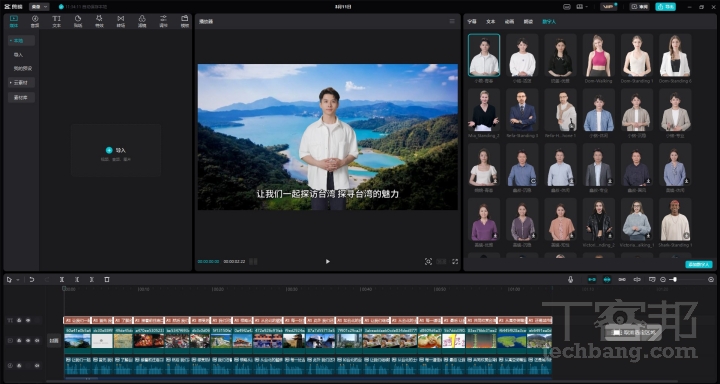The height and width of the screenshot is (384, 720).
Task: Toggle main track magnet in timeline toolbar
Action: pyautogui.click(x=592, y=279)
